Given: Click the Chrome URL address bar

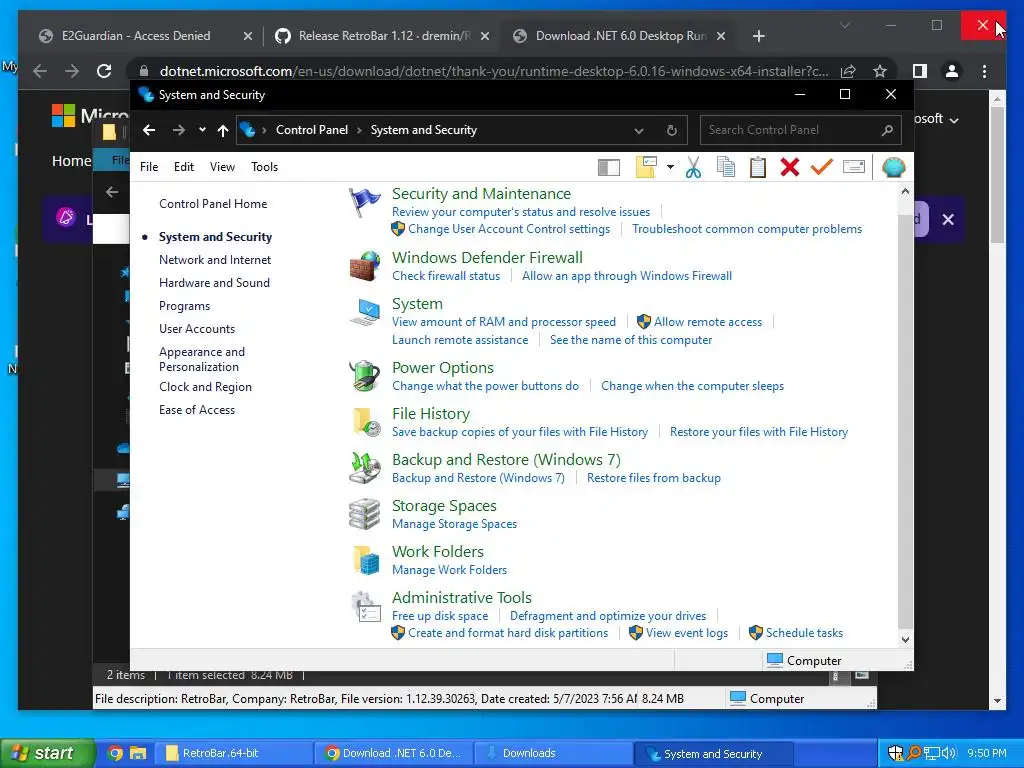Looking at the screenshot, I should pyautogui.click(x=493, y=71).
